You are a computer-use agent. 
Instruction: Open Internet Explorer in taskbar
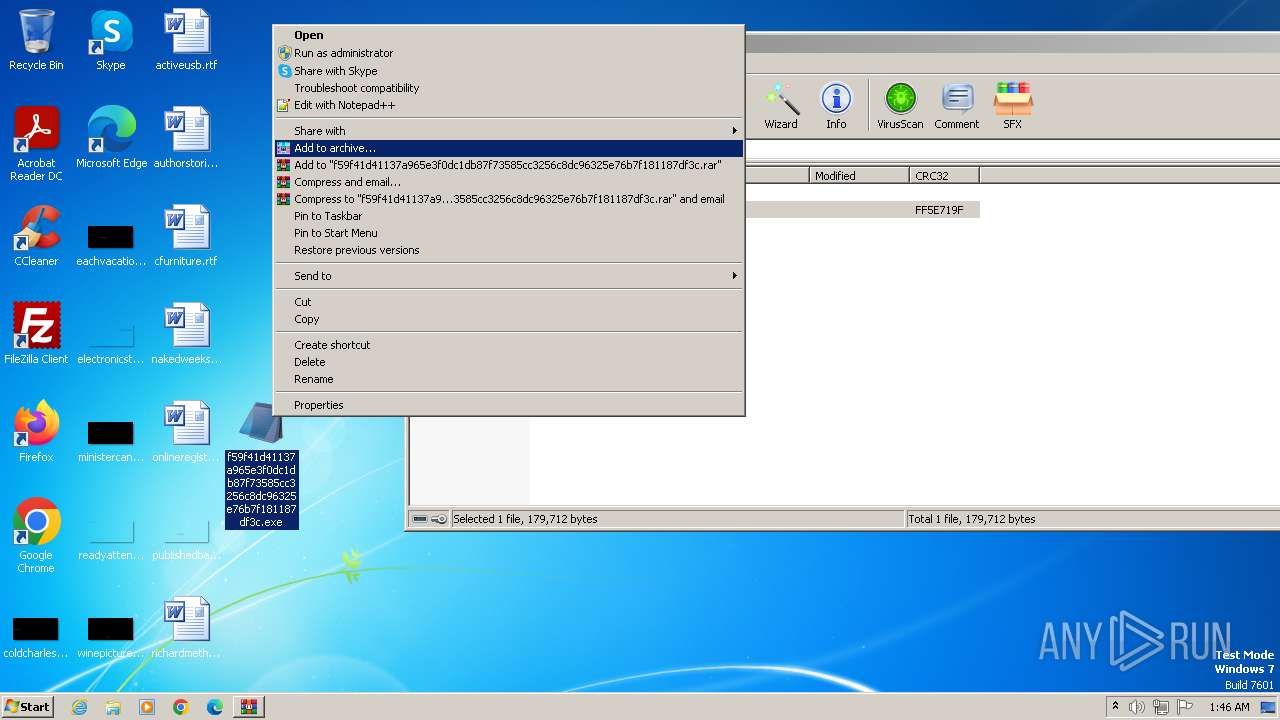point(79,707)
